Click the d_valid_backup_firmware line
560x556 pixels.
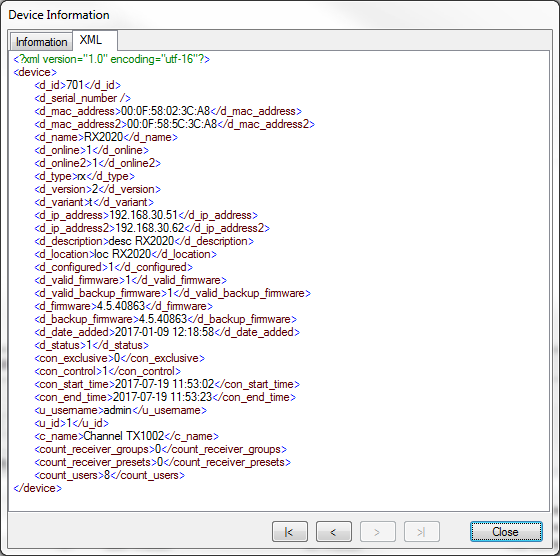(x=172, y=293)
